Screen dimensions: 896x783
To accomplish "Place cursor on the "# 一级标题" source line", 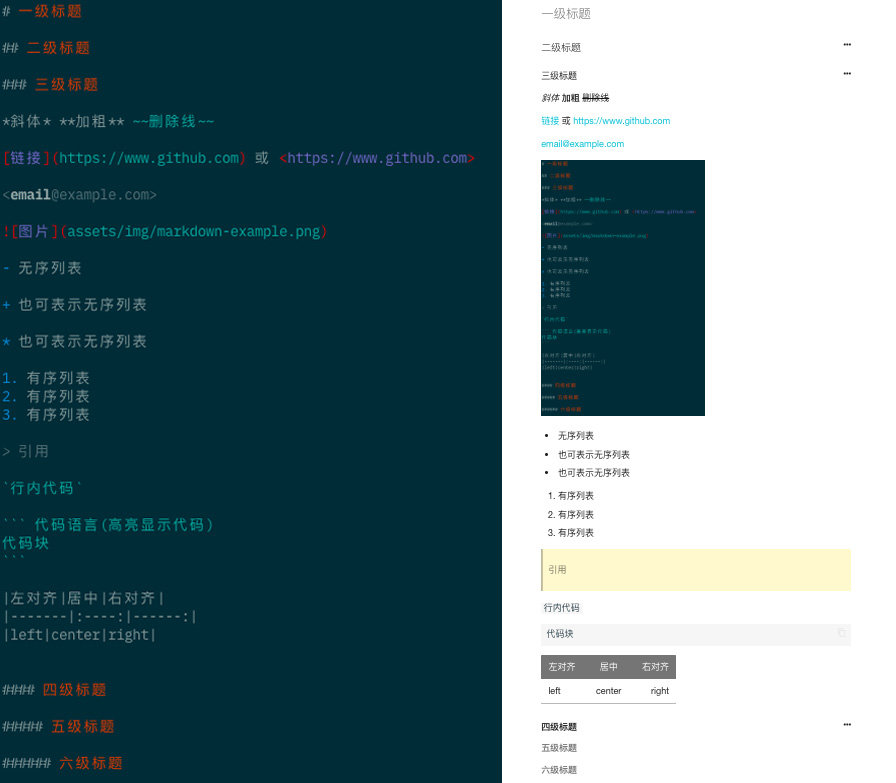I will tap(45, 11).
